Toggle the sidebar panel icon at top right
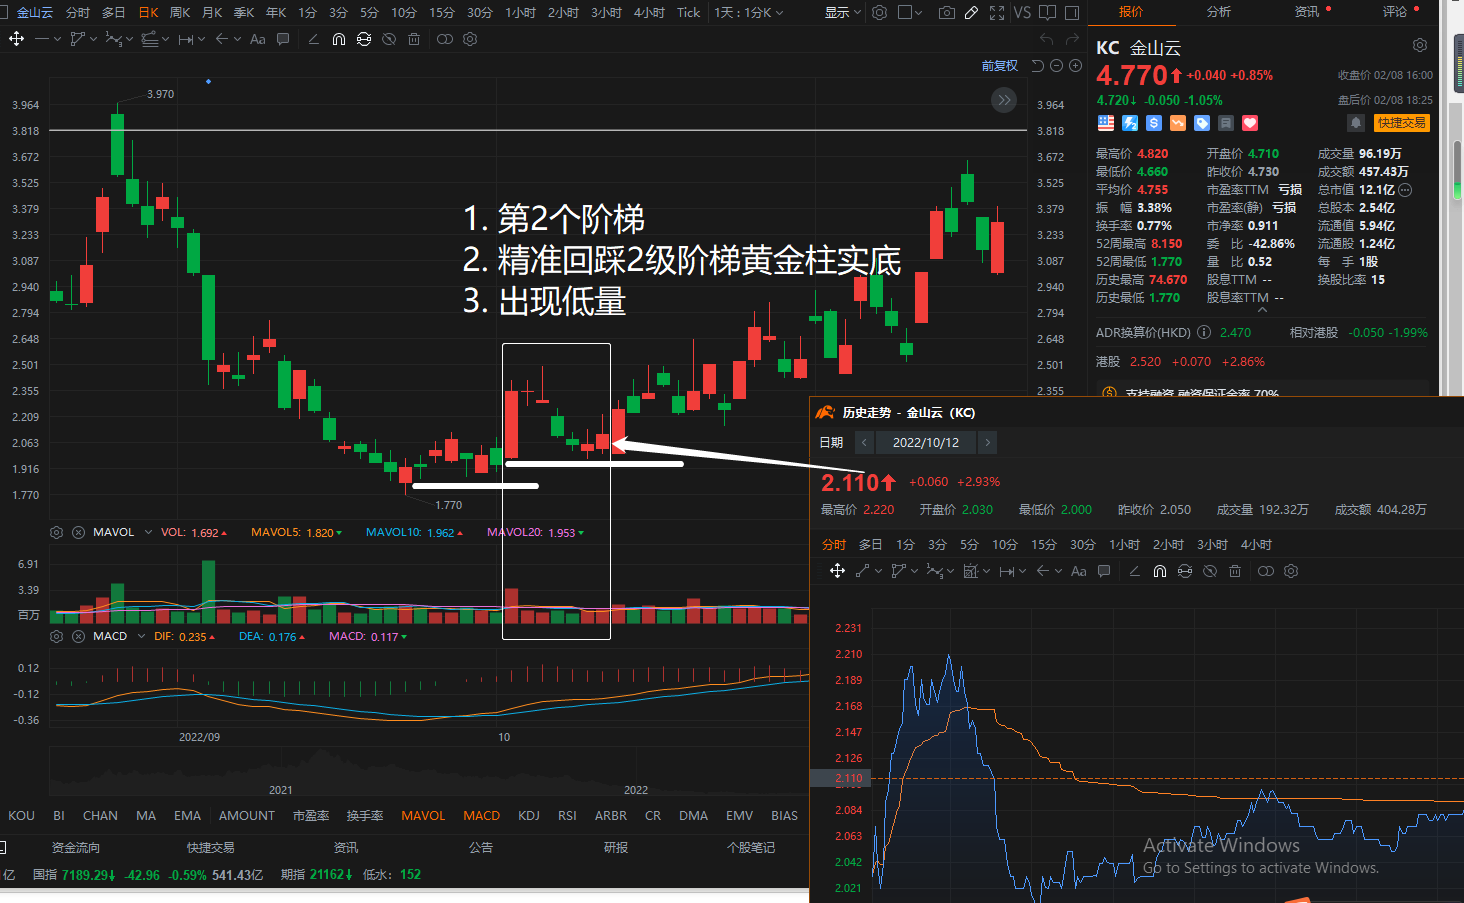Viewport: 1464px width, 903px height. [1072, 13]
